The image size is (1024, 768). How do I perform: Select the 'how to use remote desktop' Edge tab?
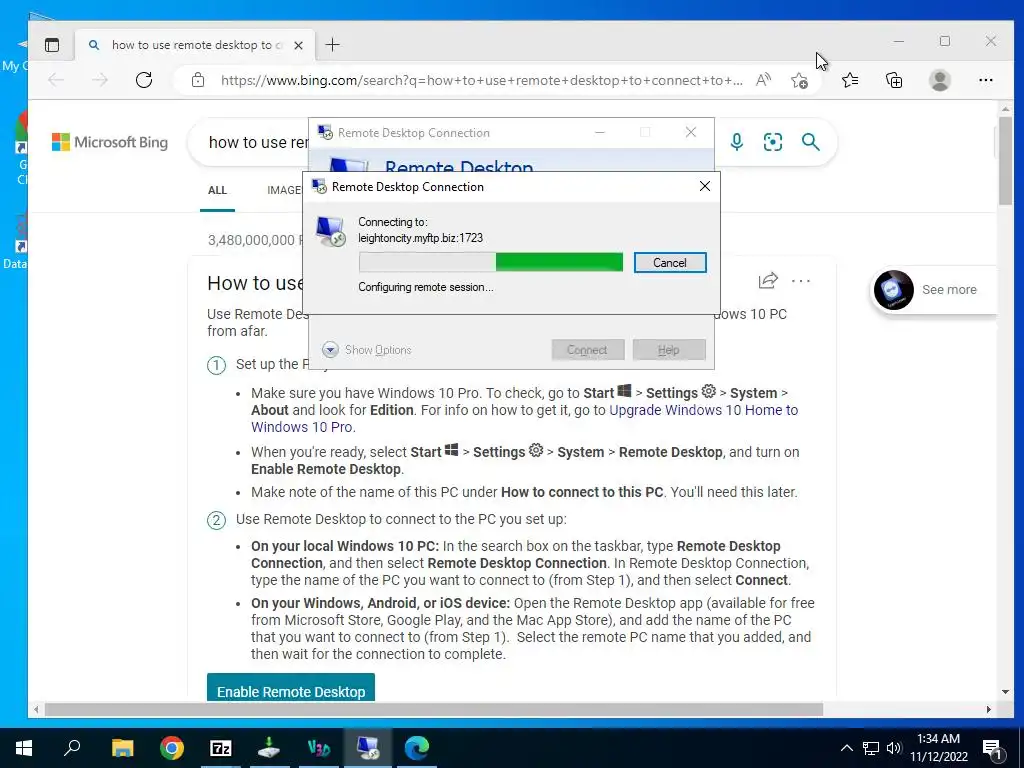tap(195, 45)
